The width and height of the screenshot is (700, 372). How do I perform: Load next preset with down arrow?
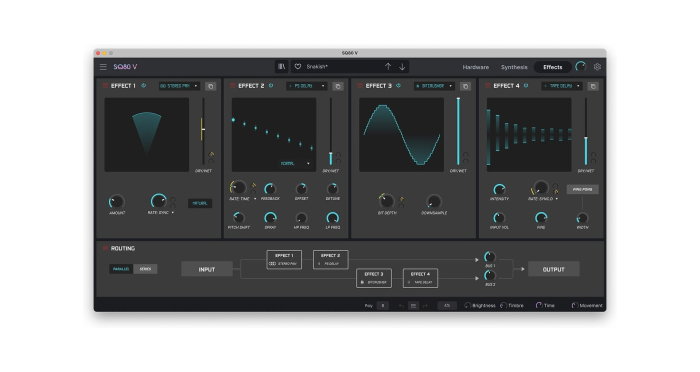(x=402, y=67)
